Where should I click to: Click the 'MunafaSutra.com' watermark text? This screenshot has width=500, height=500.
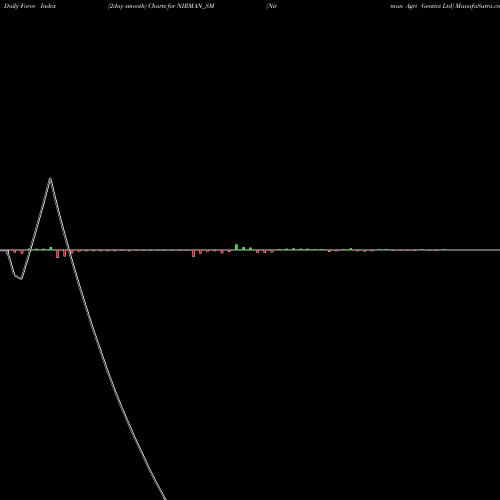tap(478, 6)
